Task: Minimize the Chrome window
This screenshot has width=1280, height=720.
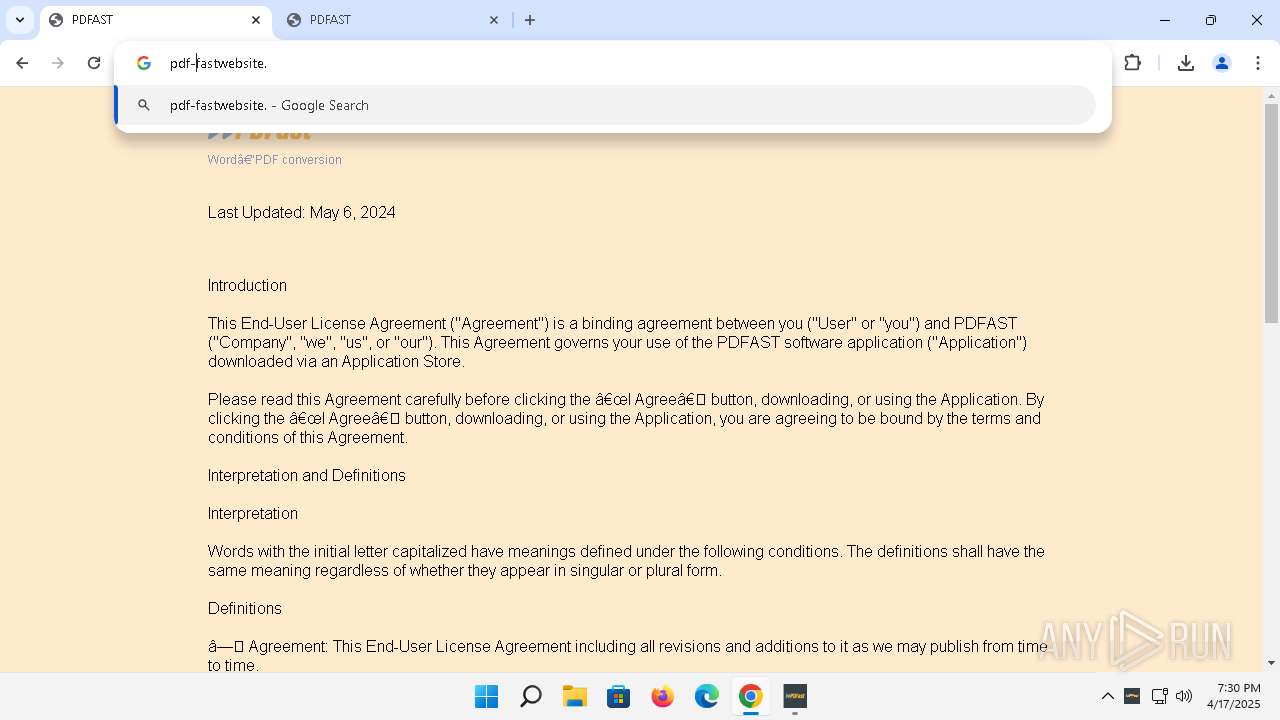Action: tap(1165, 20)
